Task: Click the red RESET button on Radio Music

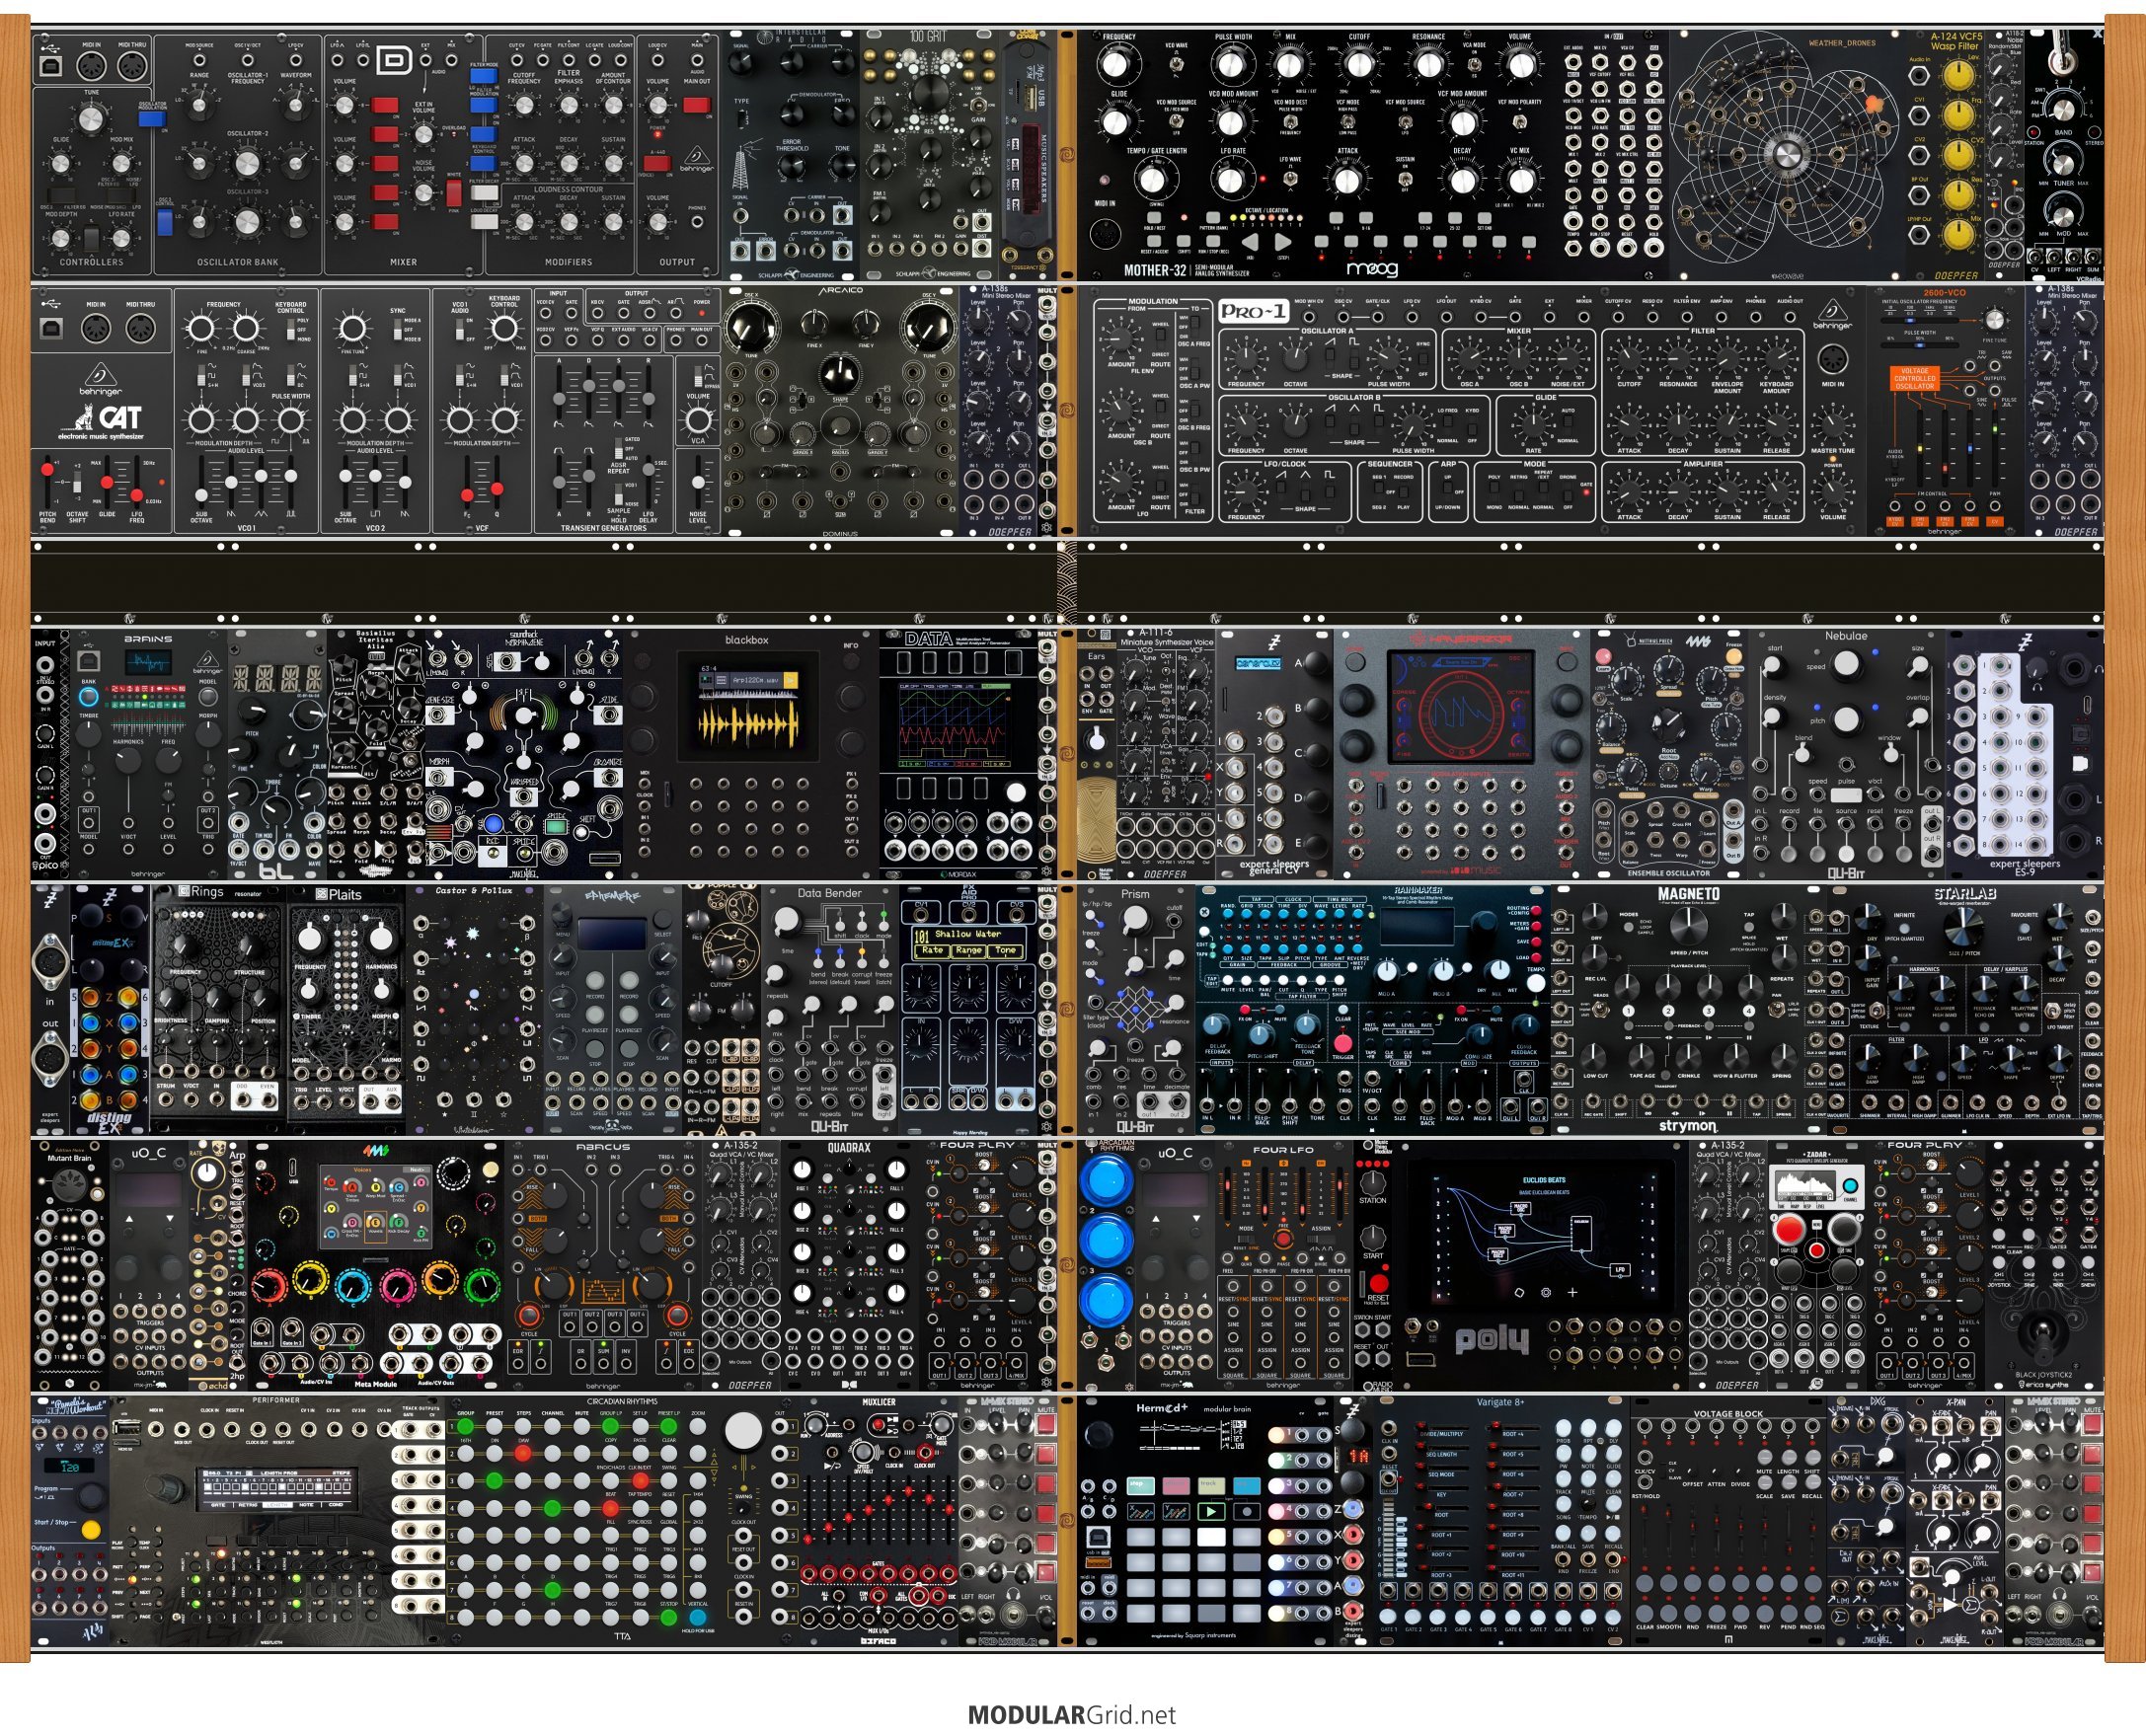Action: (x=1378, y=1283)
